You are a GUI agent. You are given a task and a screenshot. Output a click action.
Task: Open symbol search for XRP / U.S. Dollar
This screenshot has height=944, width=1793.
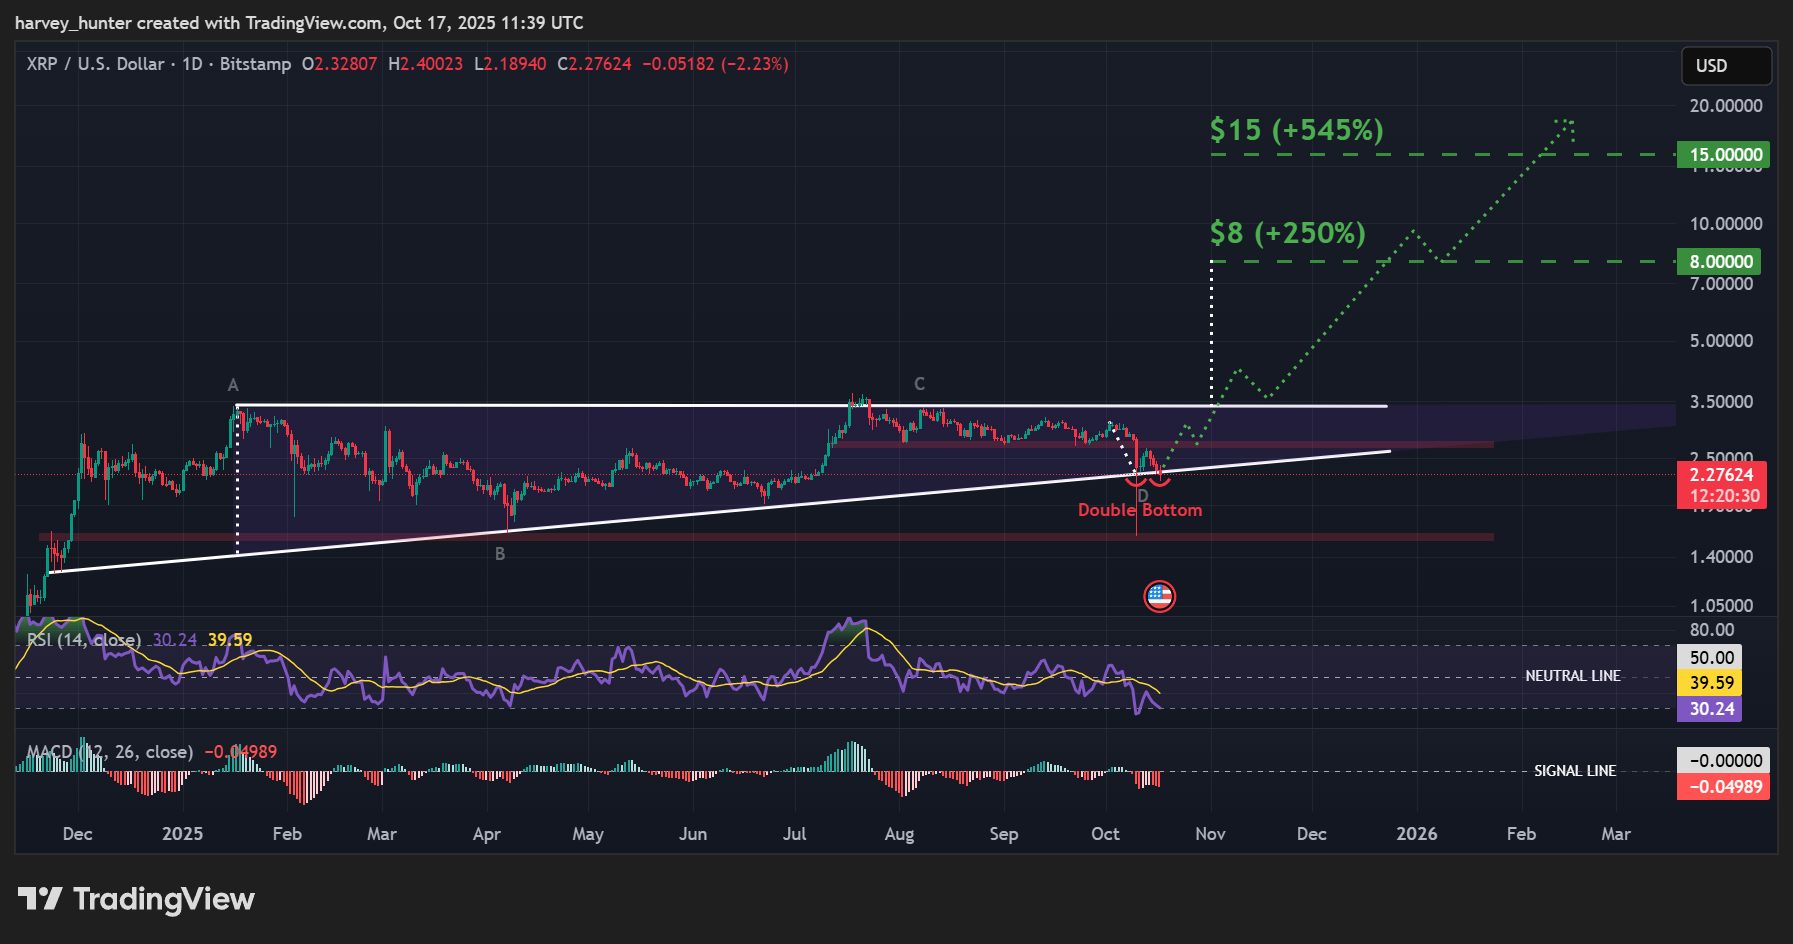tap(95, 64)
